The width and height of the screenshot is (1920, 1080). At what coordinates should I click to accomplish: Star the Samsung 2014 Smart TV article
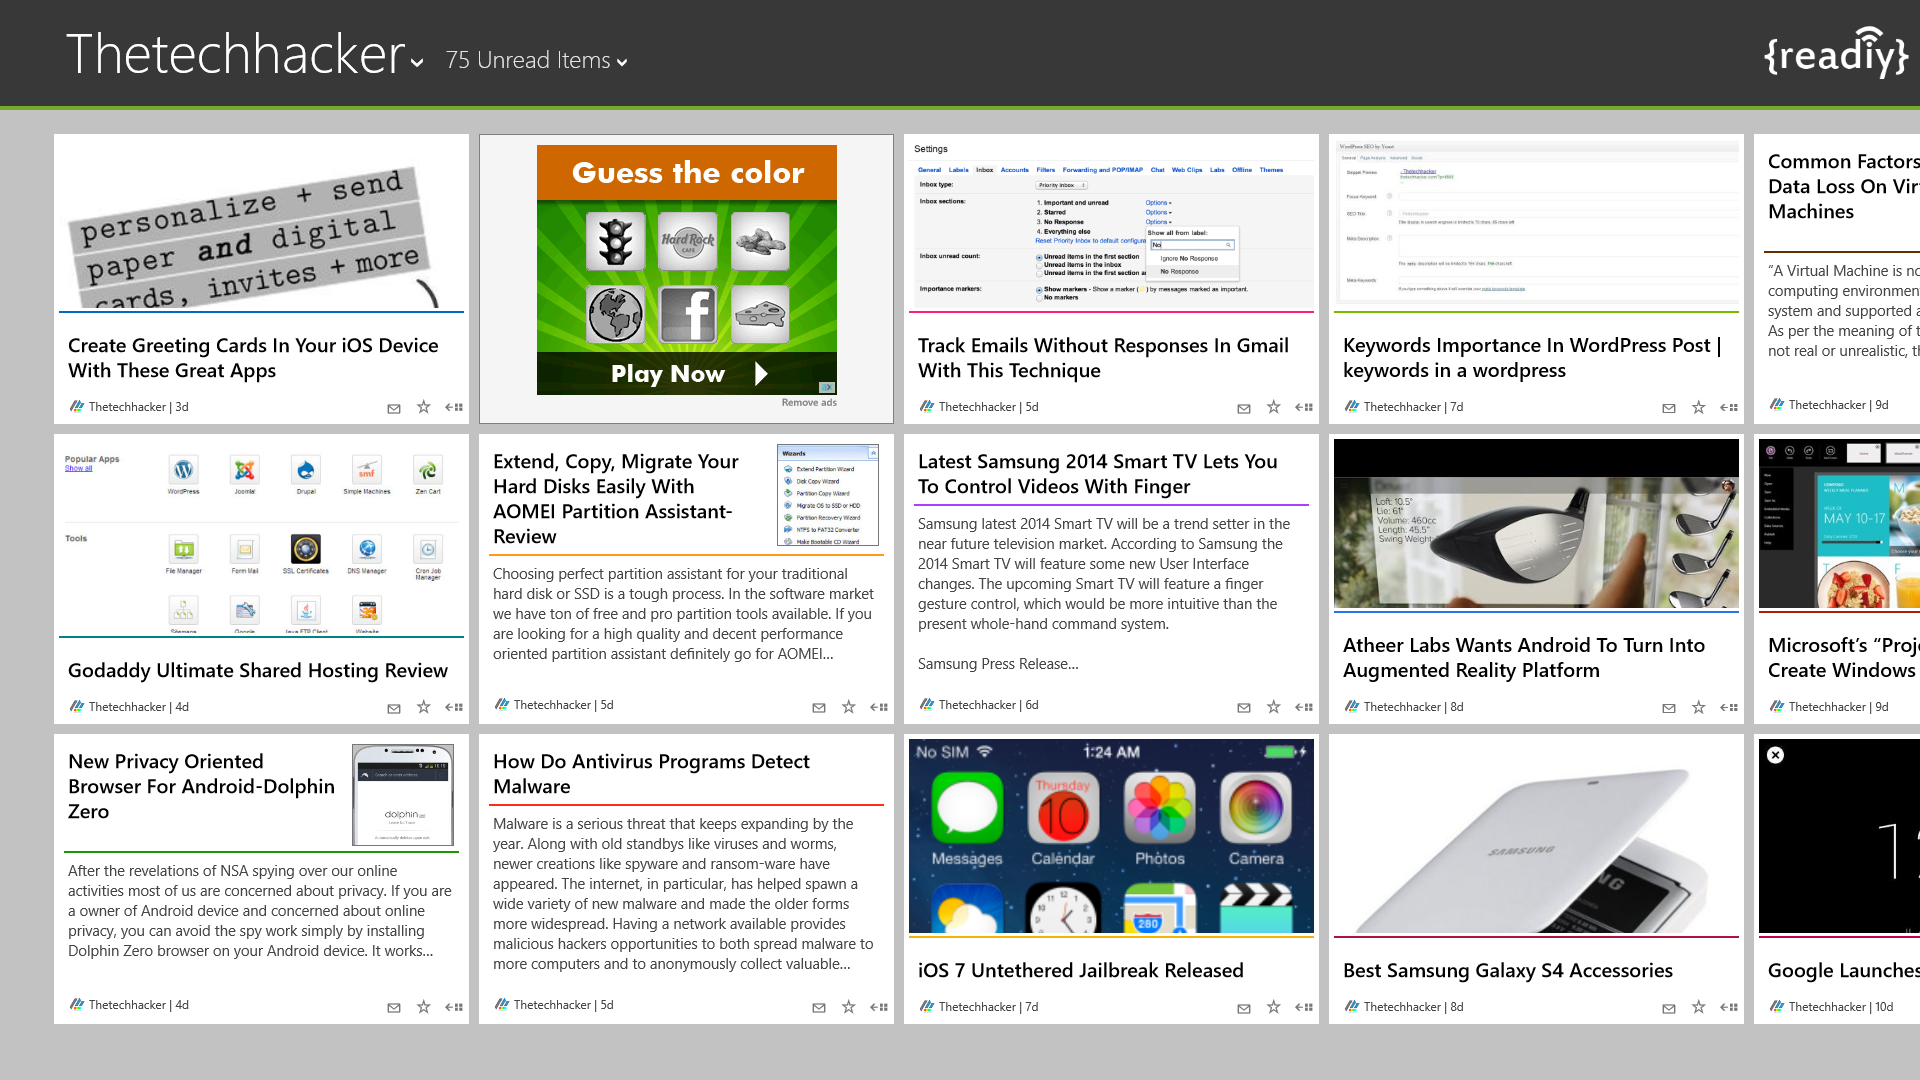point(1274,707)
